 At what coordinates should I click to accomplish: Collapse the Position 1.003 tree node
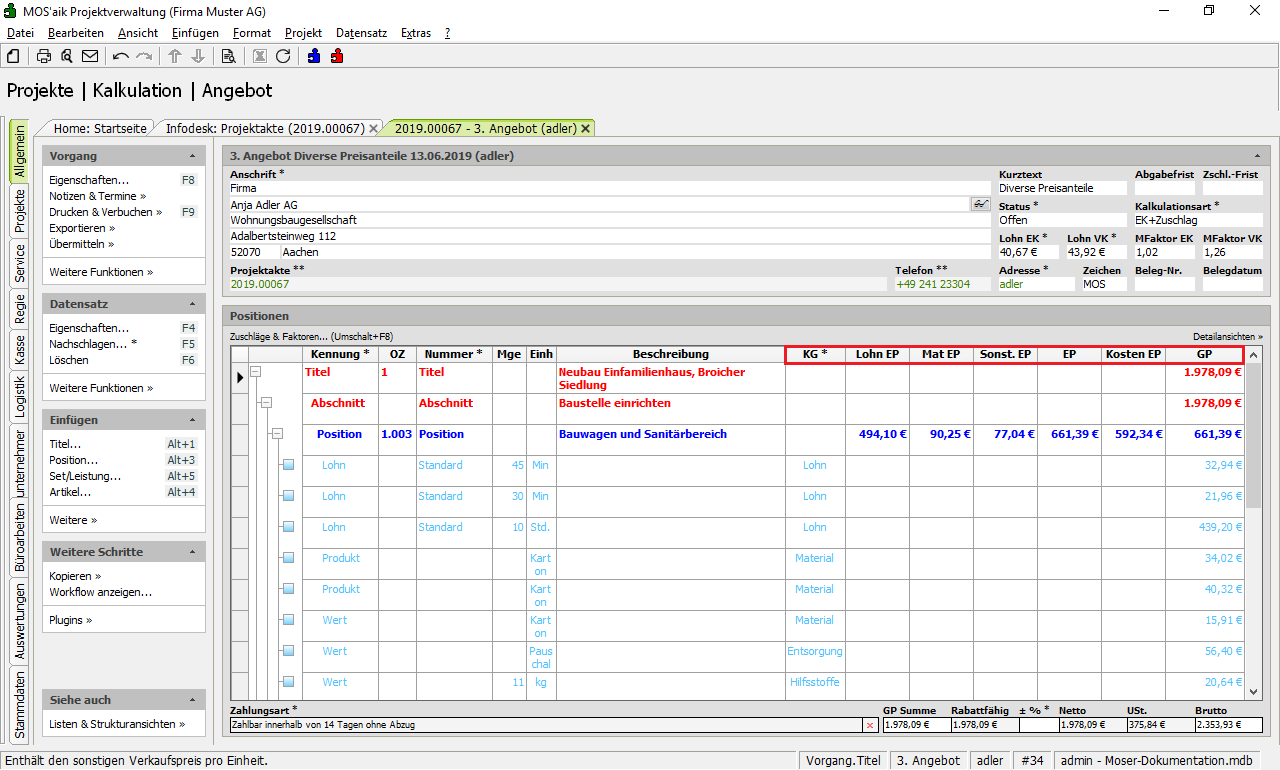pos(277,434)
